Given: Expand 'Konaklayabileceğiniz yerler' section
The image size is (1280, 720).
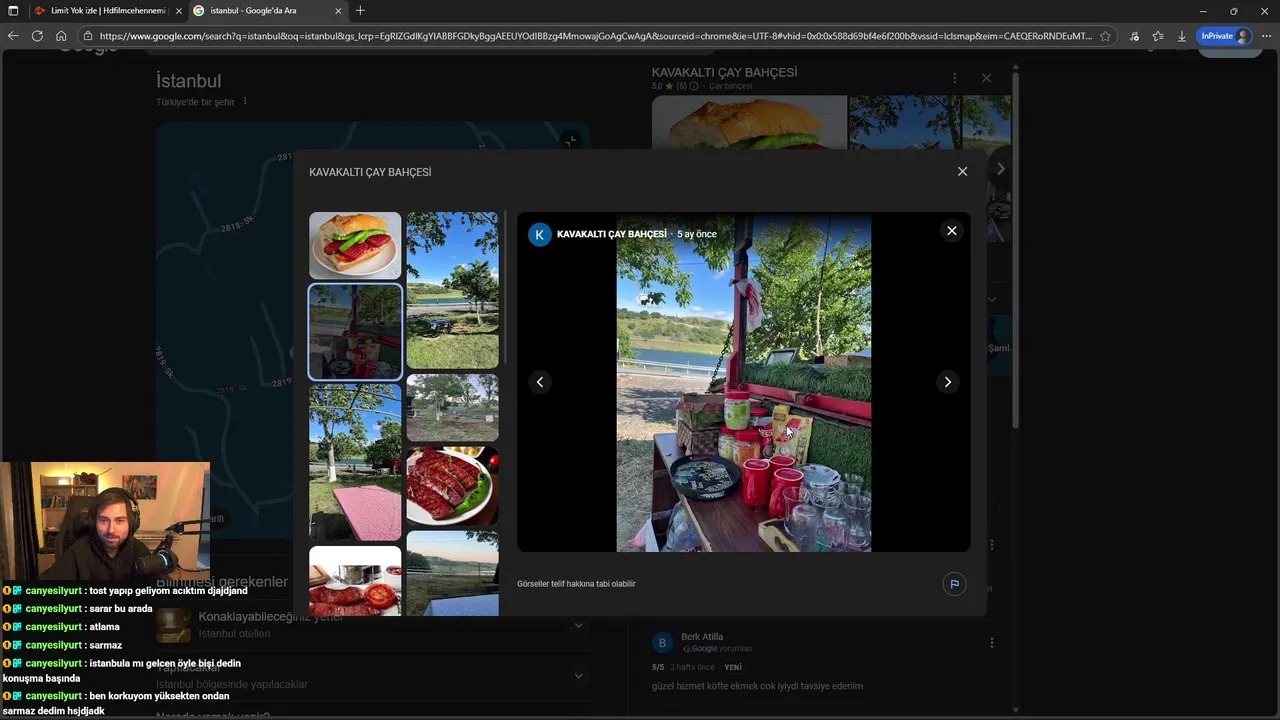Looking at the screenshot, I should (x=578, y=625).
